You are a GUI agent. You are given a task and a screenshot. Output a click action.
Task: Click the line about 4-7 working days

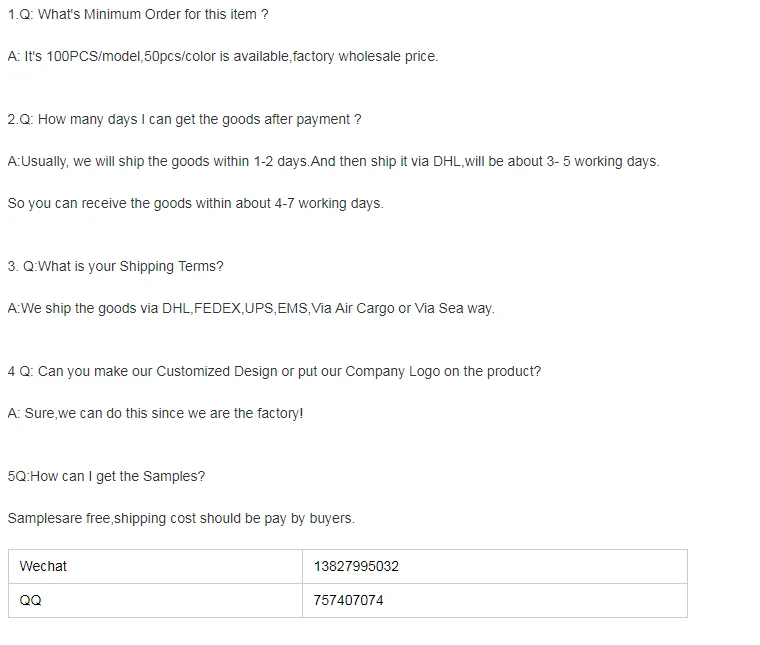(195, 204)
